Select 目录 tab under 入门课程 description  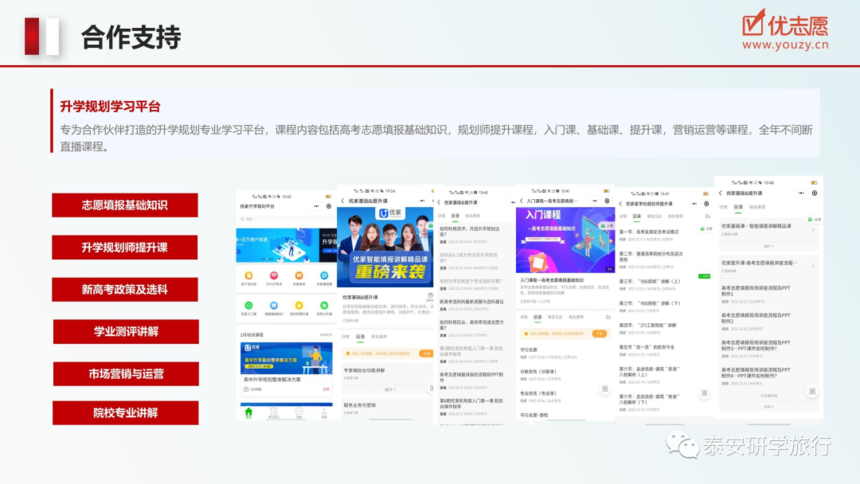(538, 317)
